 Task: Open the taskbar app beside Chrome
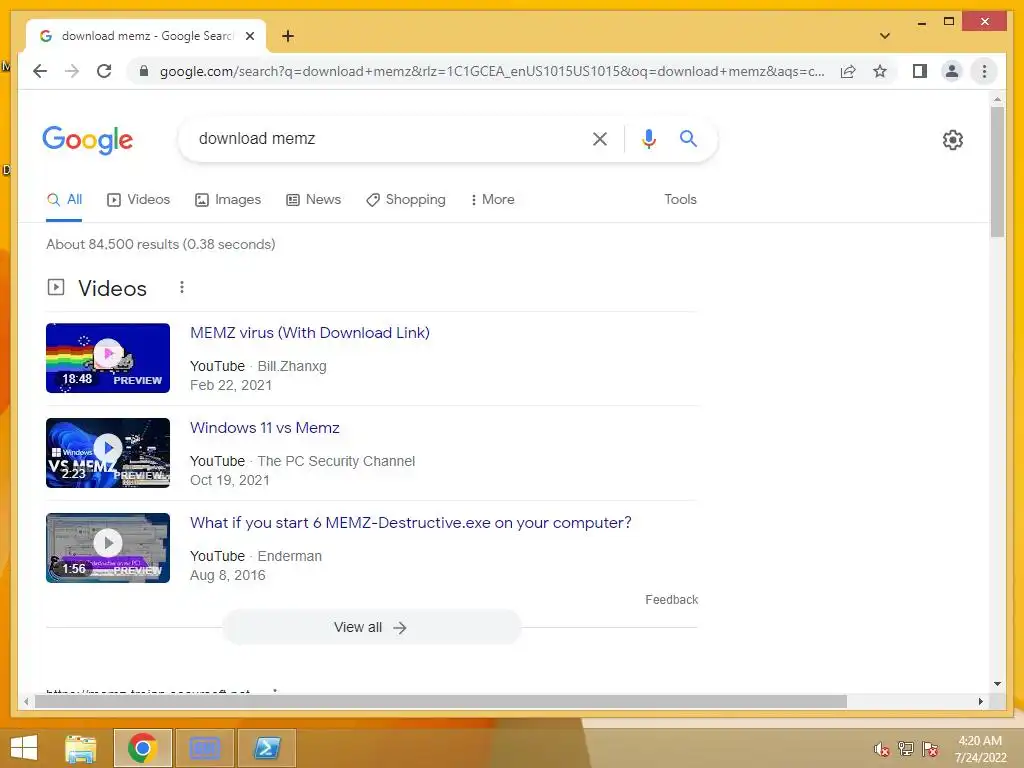(x=204, y=748)
